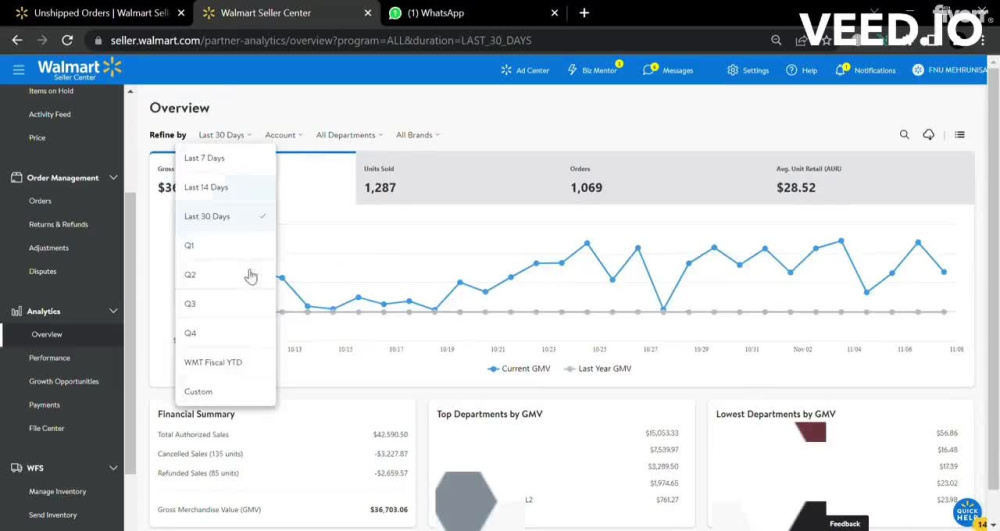Screen dimensions: 1000x531
Task: Click the sidebar vertical scrollbar
Action: [x=130, y=331]
